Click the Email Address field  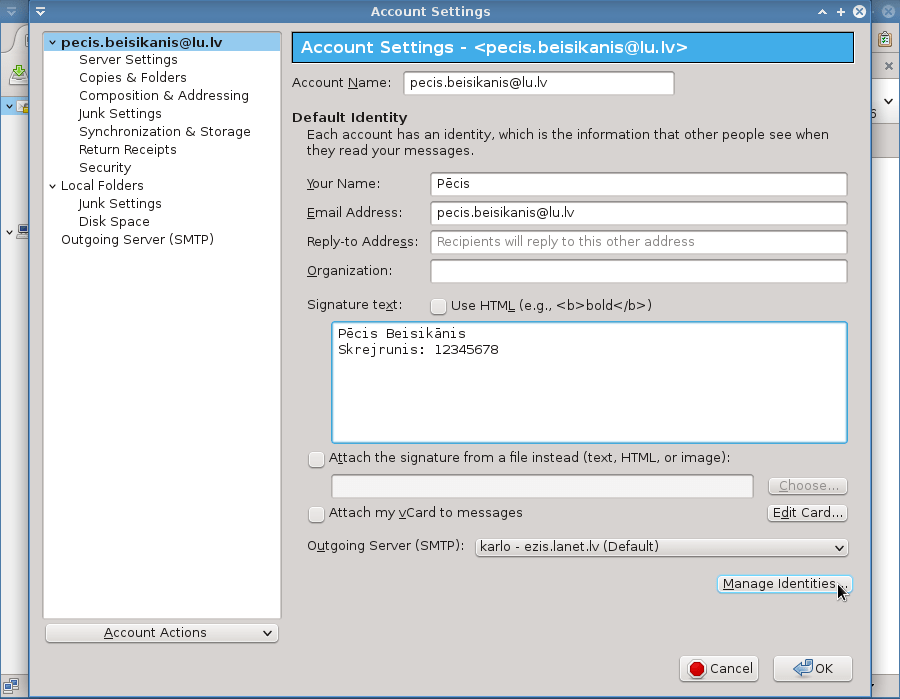[638, 213]
